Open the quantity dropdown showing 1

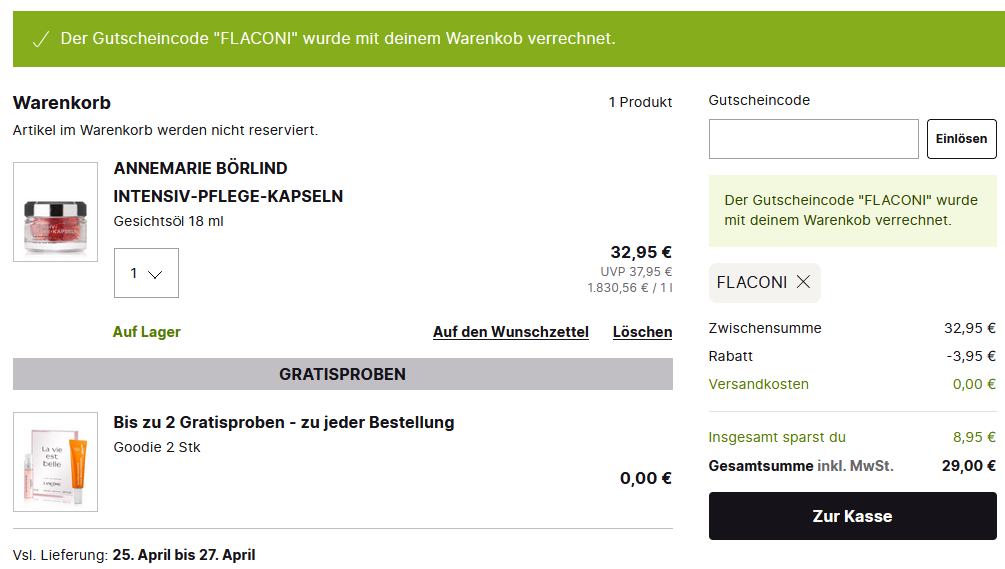click(146, 273)
